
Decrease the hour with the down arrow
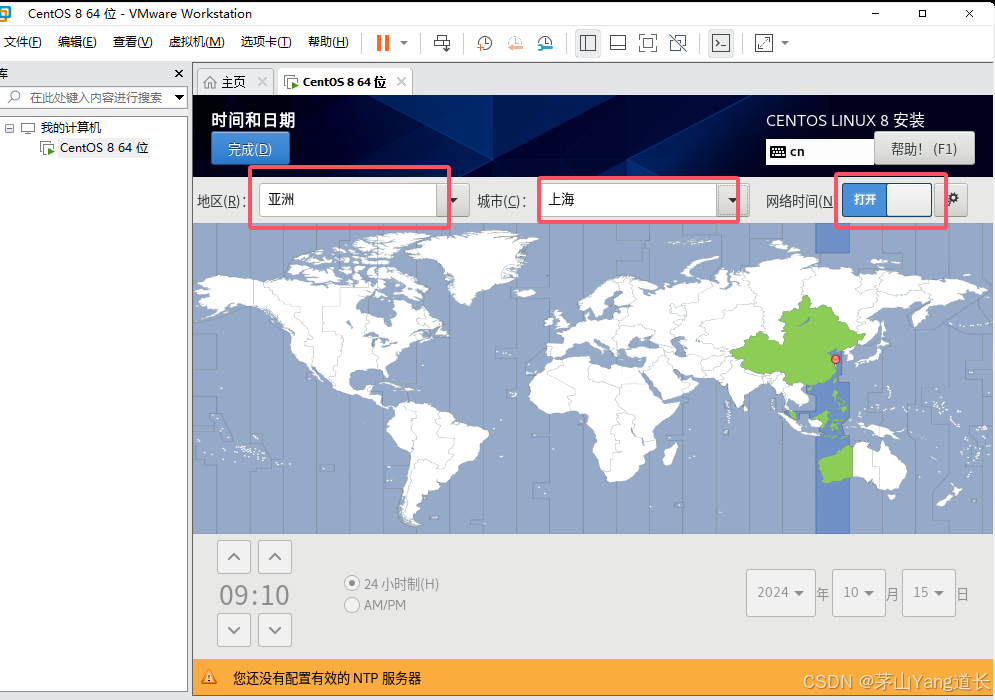(x=234, y=630)
